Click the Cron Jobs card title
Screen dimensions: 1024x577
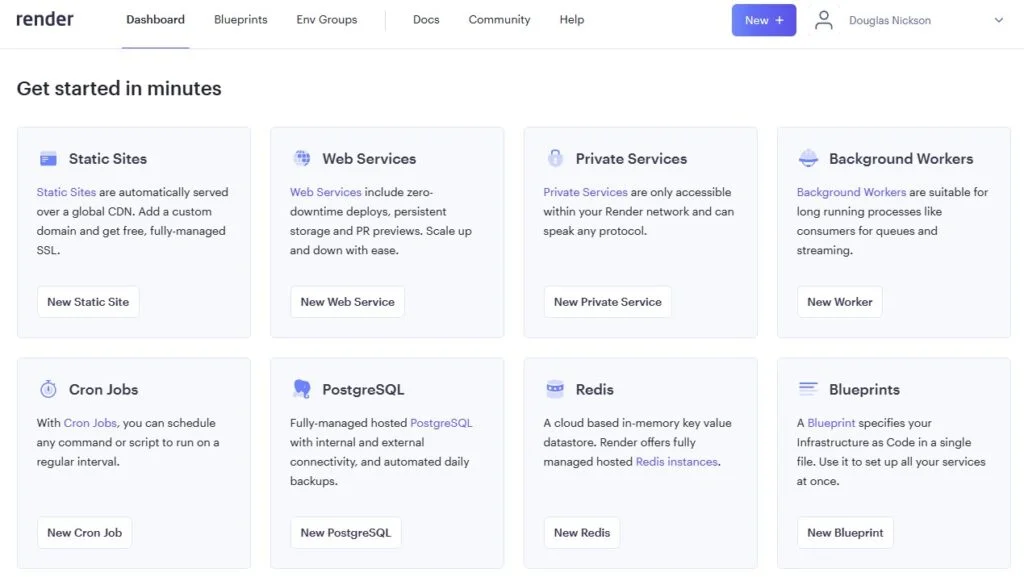pos(103,389)
